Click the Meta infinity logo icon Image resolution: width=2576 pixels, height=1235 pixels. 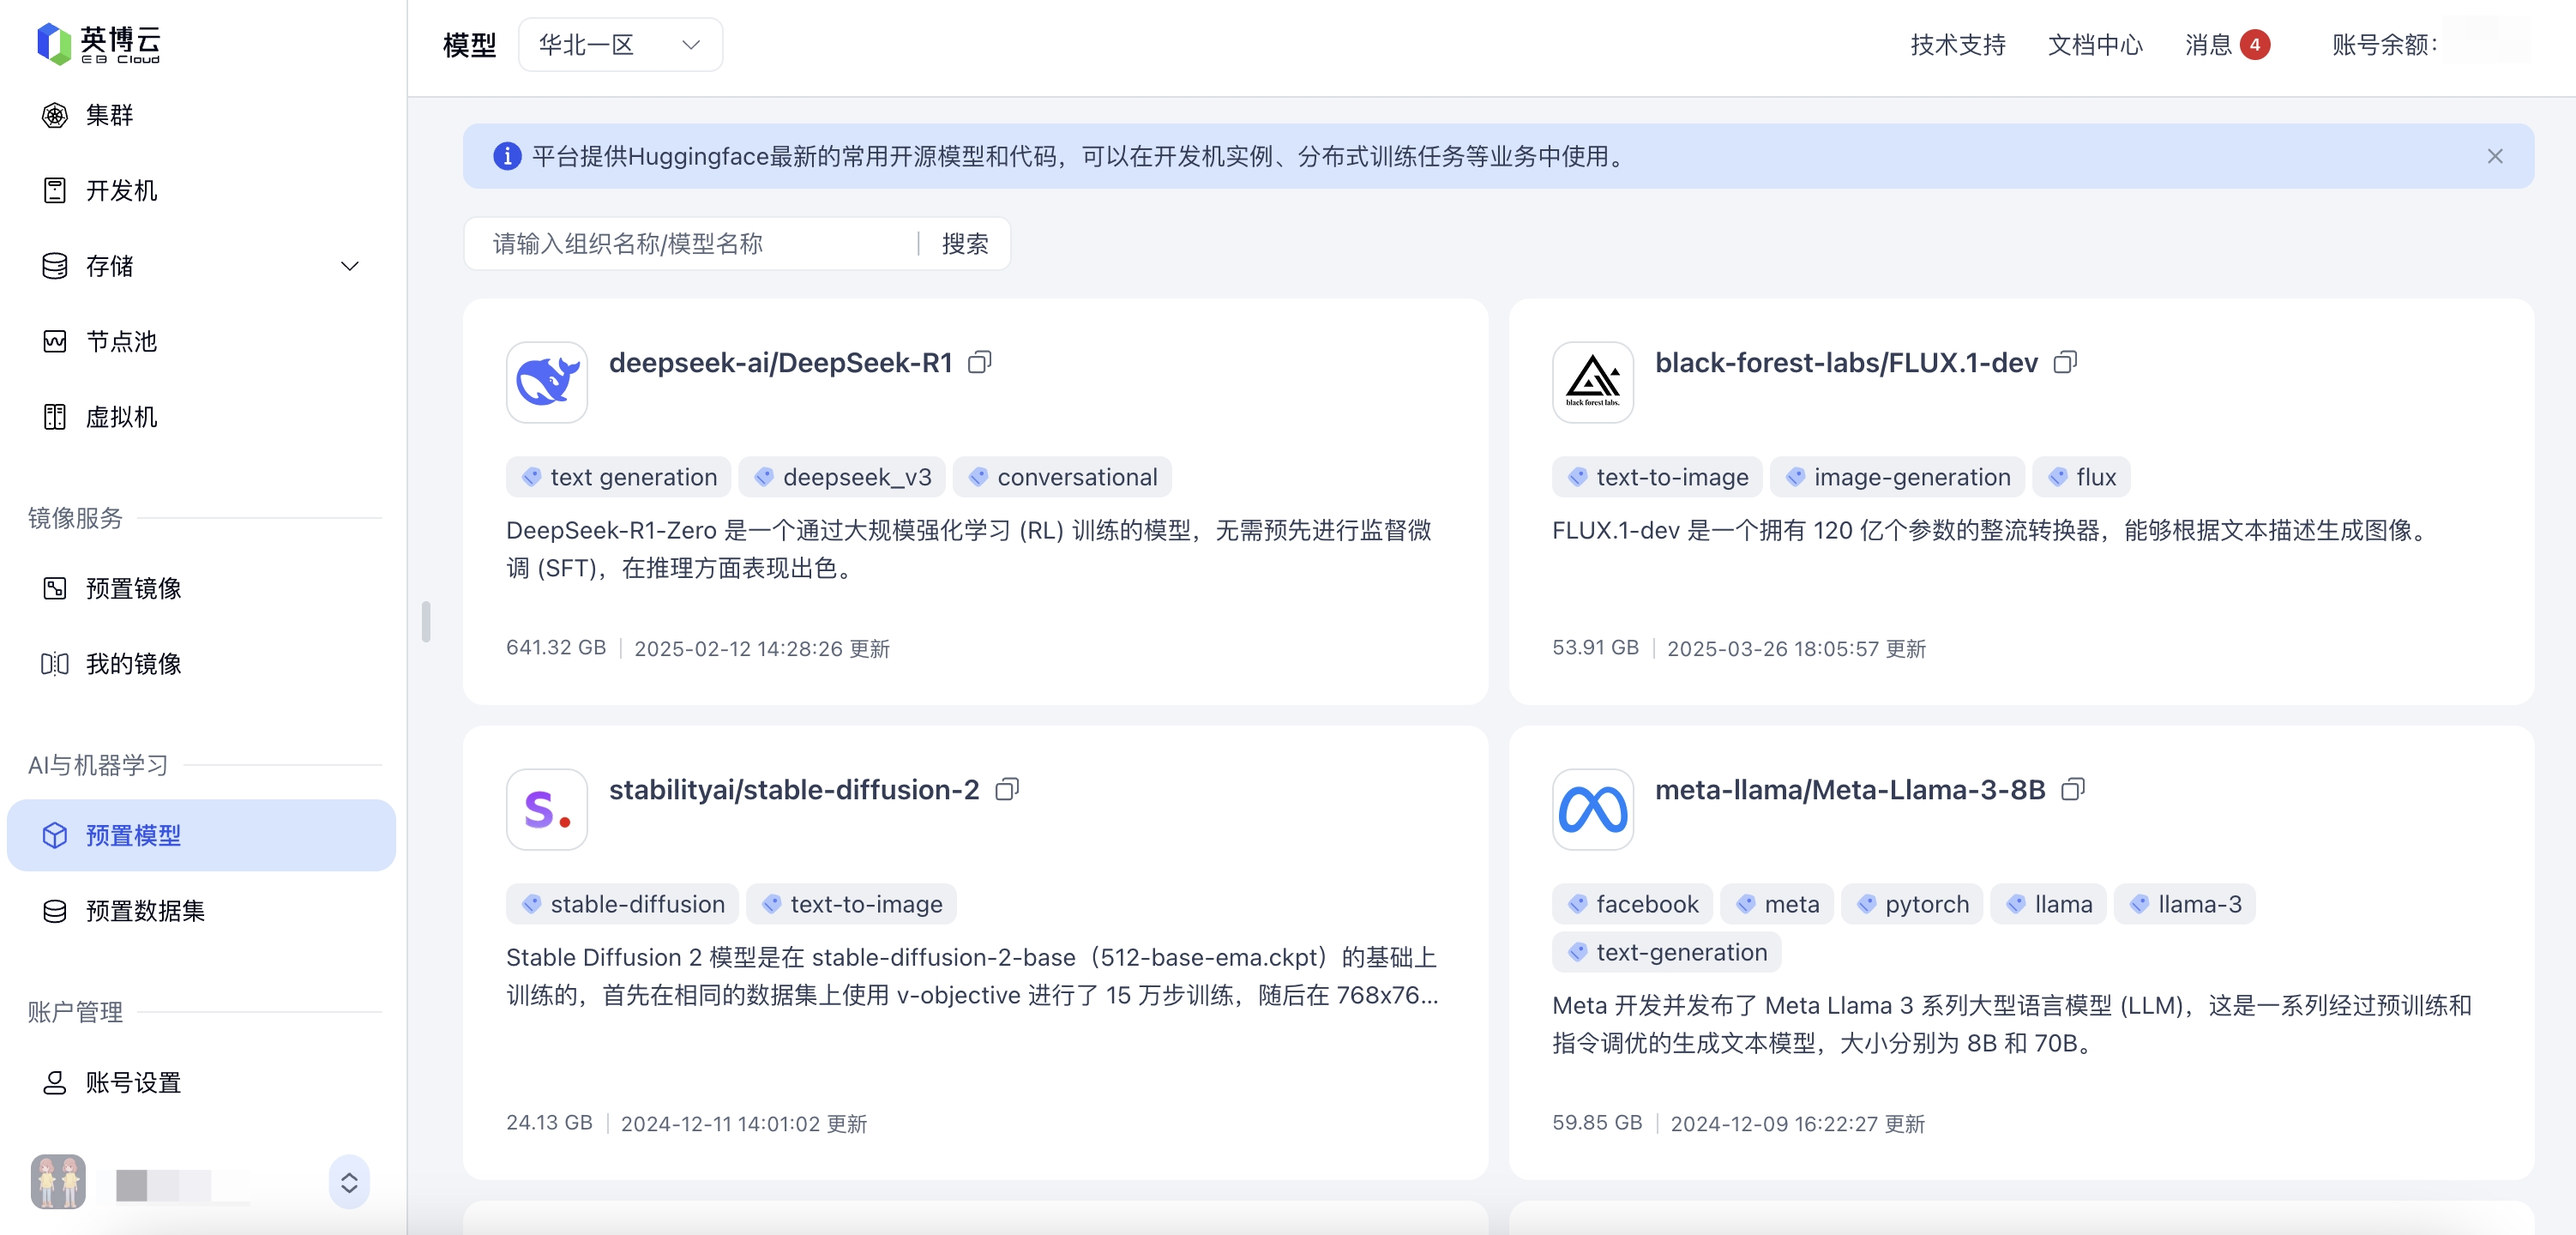click(x=1592, y=809)
